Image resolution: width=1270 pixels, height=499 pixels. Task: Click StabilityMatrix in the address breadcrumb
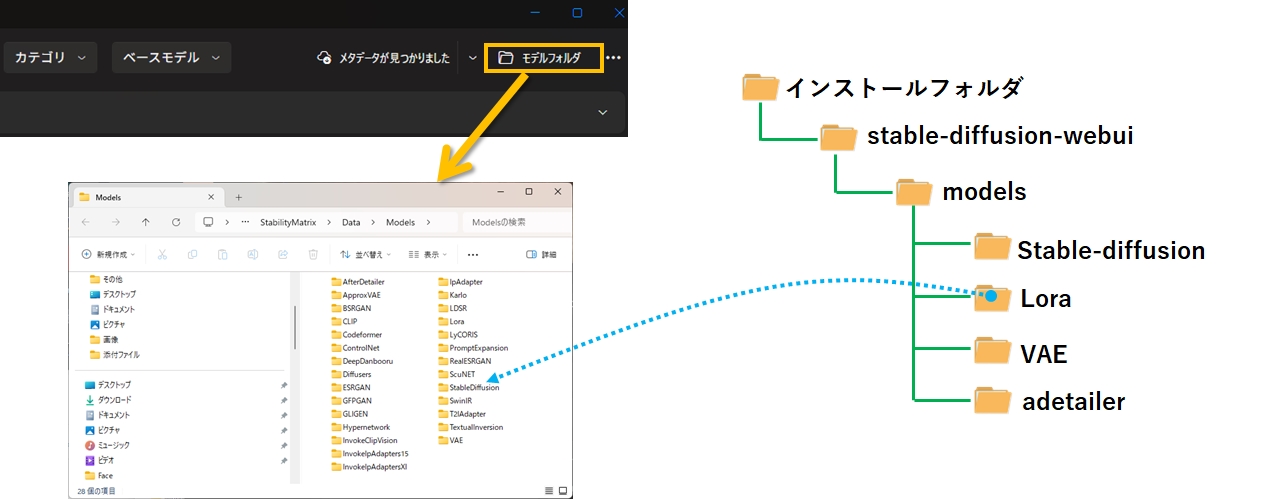287,222
